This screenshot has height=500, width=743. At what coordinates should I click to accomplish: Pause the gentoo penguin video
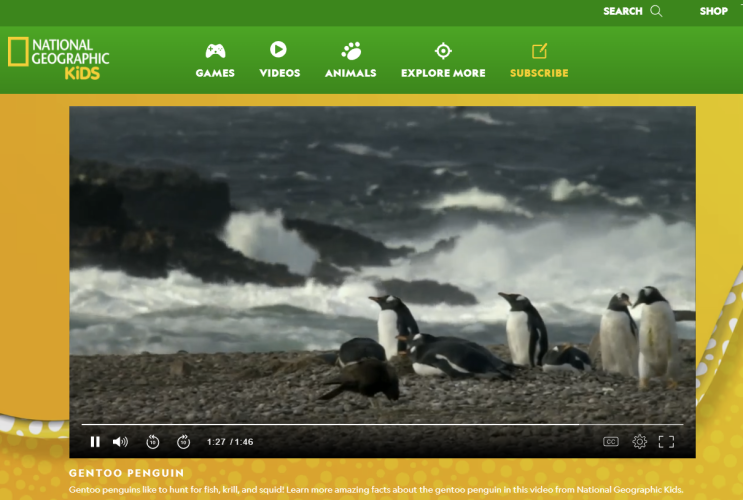pyautogui.click(x=95, y=442)
